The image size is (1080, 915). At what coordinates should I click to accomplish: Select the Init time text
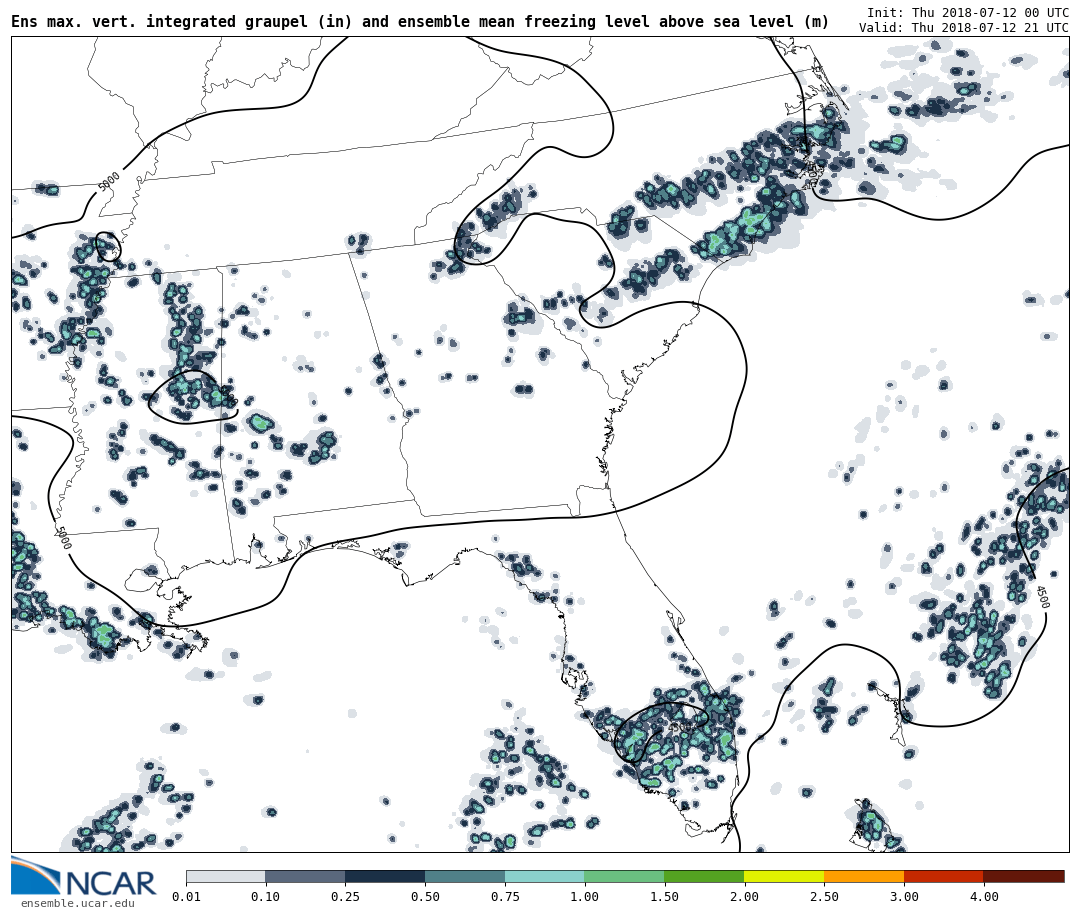click(x=967, y=13)
